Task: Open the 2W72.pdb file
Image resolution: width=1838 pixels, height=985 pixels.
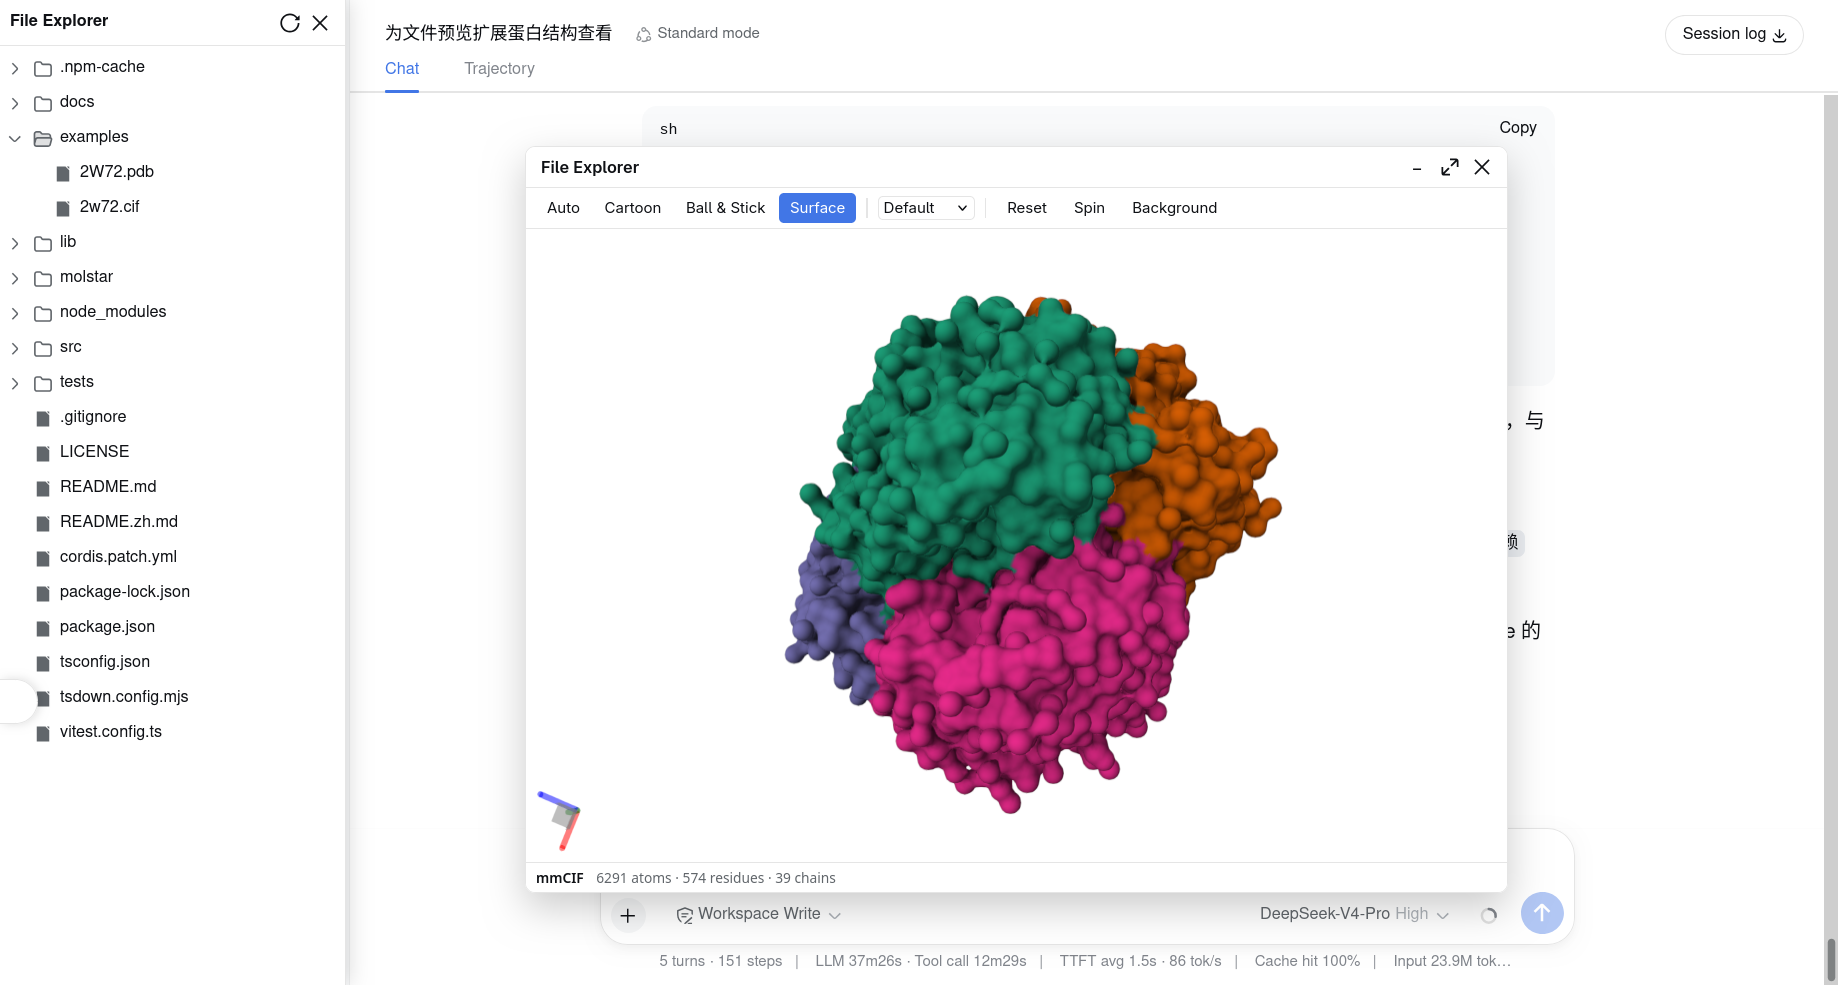Action: [x=117, y=172]
